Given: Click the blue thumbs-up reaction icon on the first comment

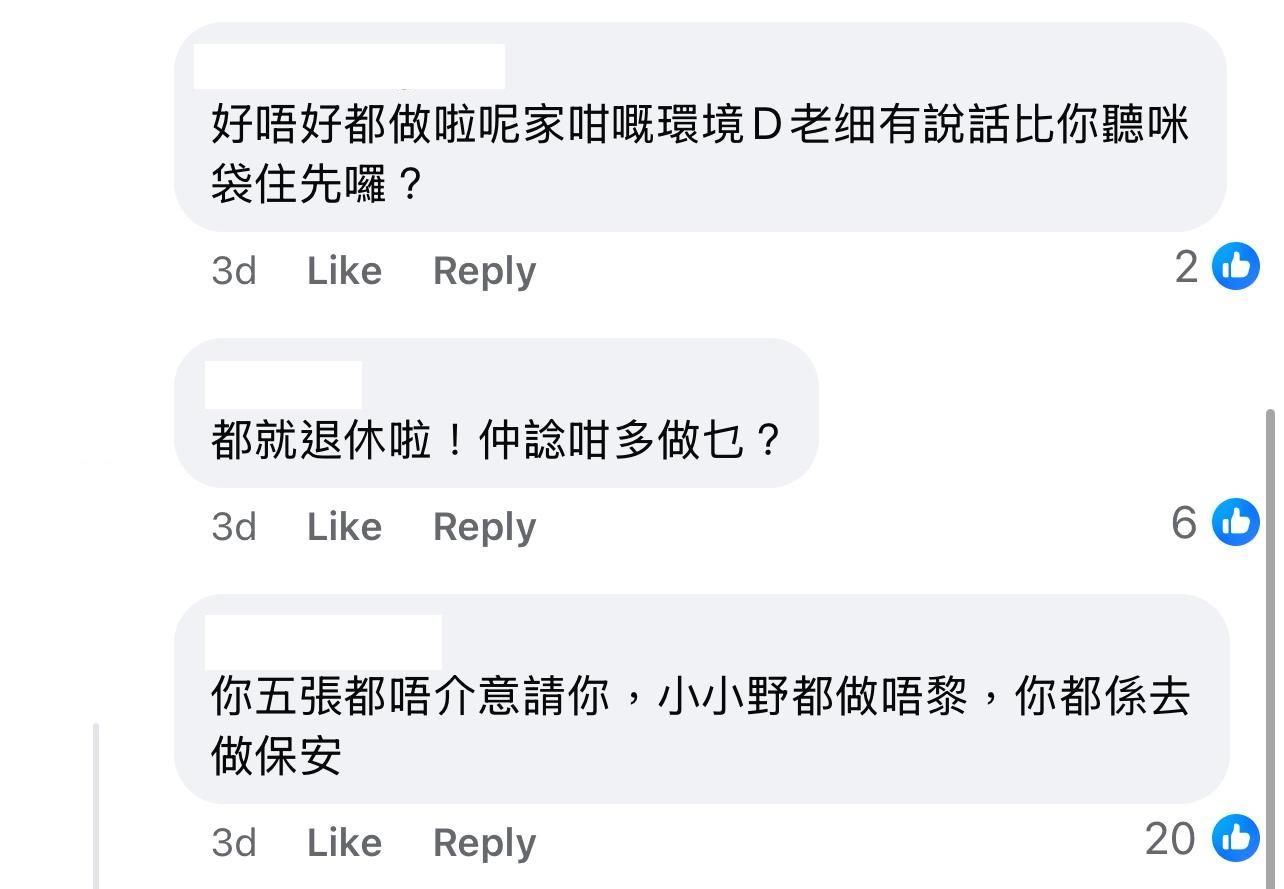Looking at the screenshot, I should [1236, 268].
